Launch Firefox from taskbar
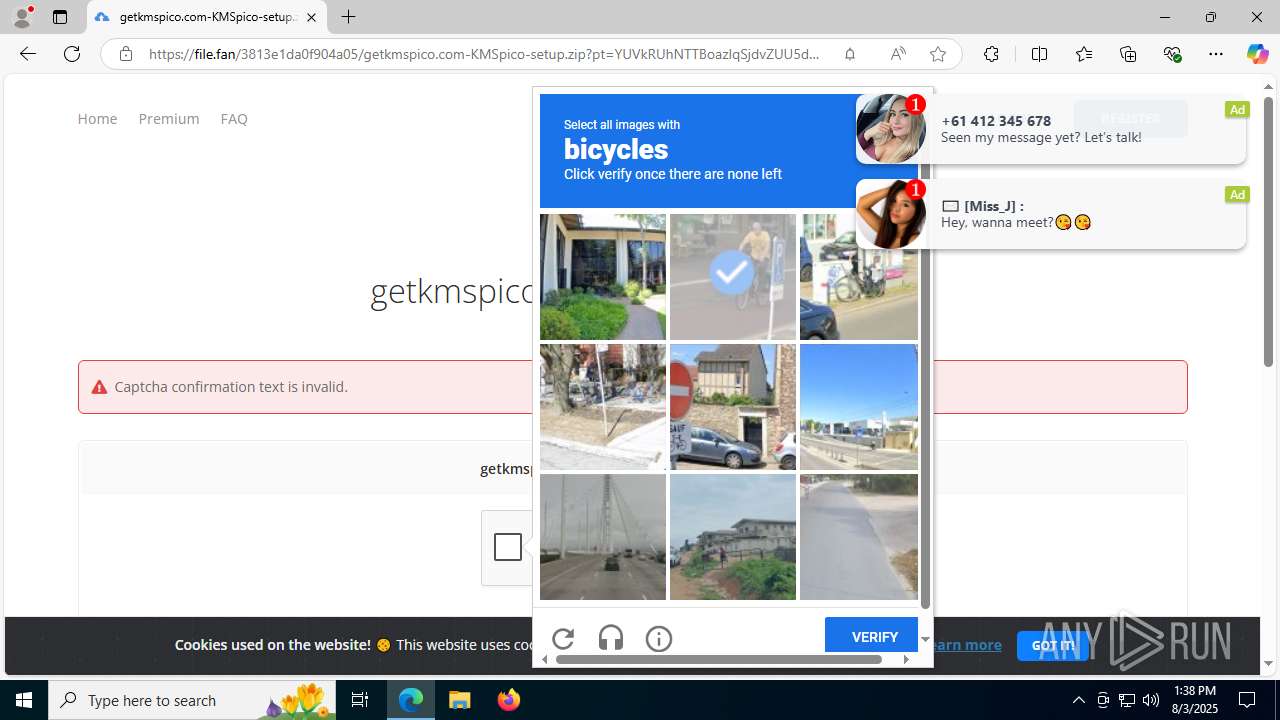1280x720 pixels. pyautogui.click(x=509, y=700)
